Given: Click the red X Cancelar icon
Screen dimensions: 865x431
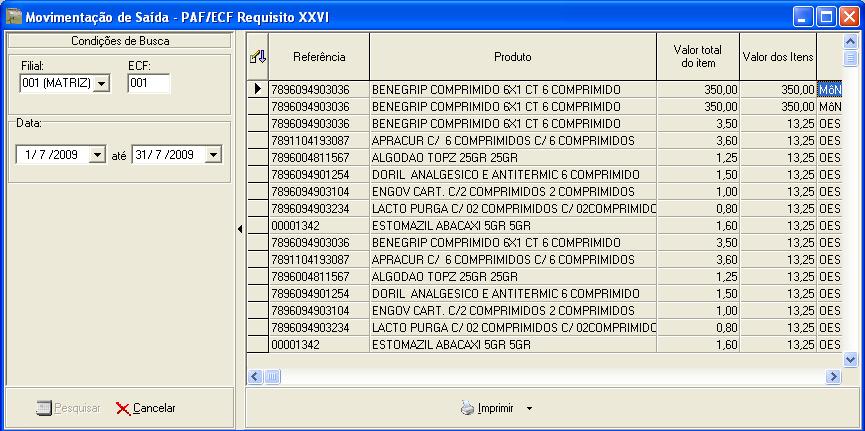Looking at the screenshot, I should pos(123,408).
